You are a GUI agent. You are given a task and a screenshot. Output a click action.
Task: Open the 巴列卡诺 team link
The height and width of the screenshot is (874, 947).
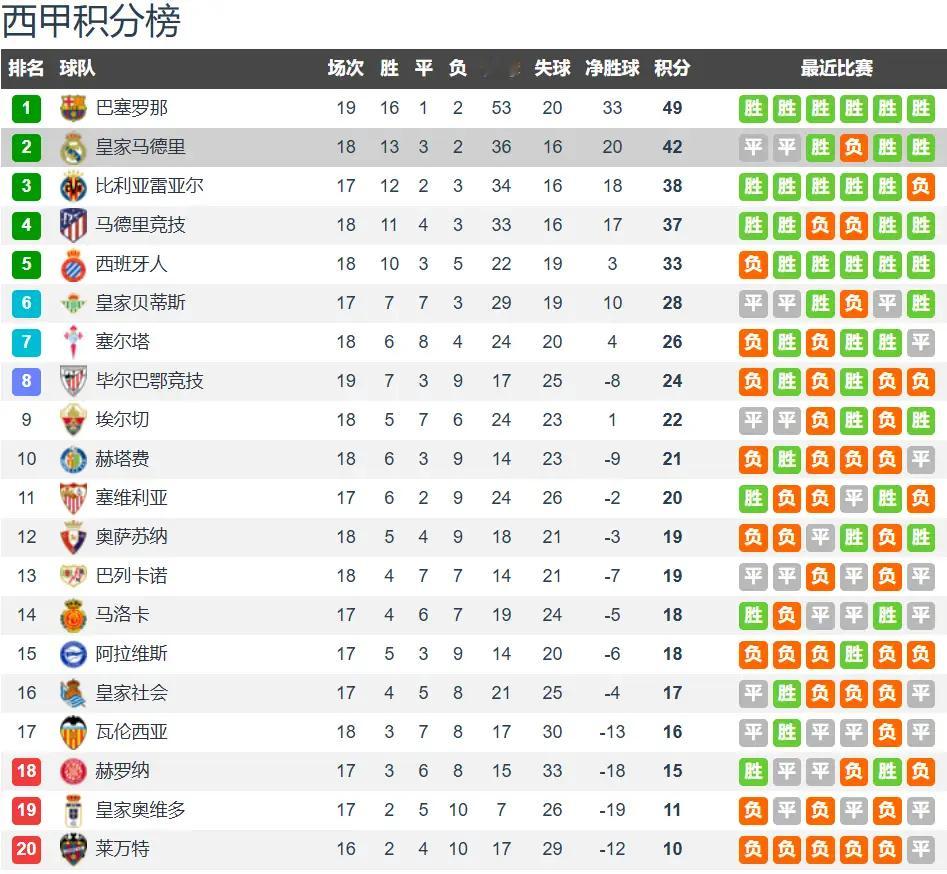132,576
